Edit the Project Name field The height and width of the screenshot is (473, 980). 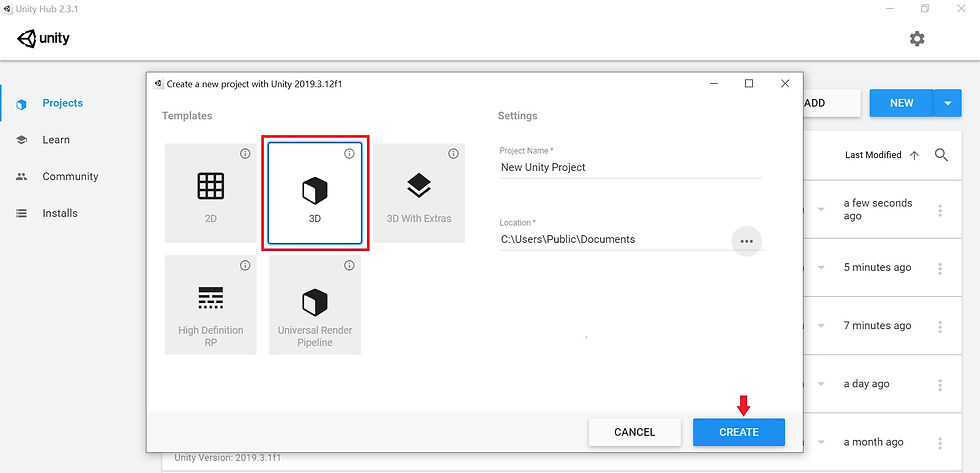630,167
